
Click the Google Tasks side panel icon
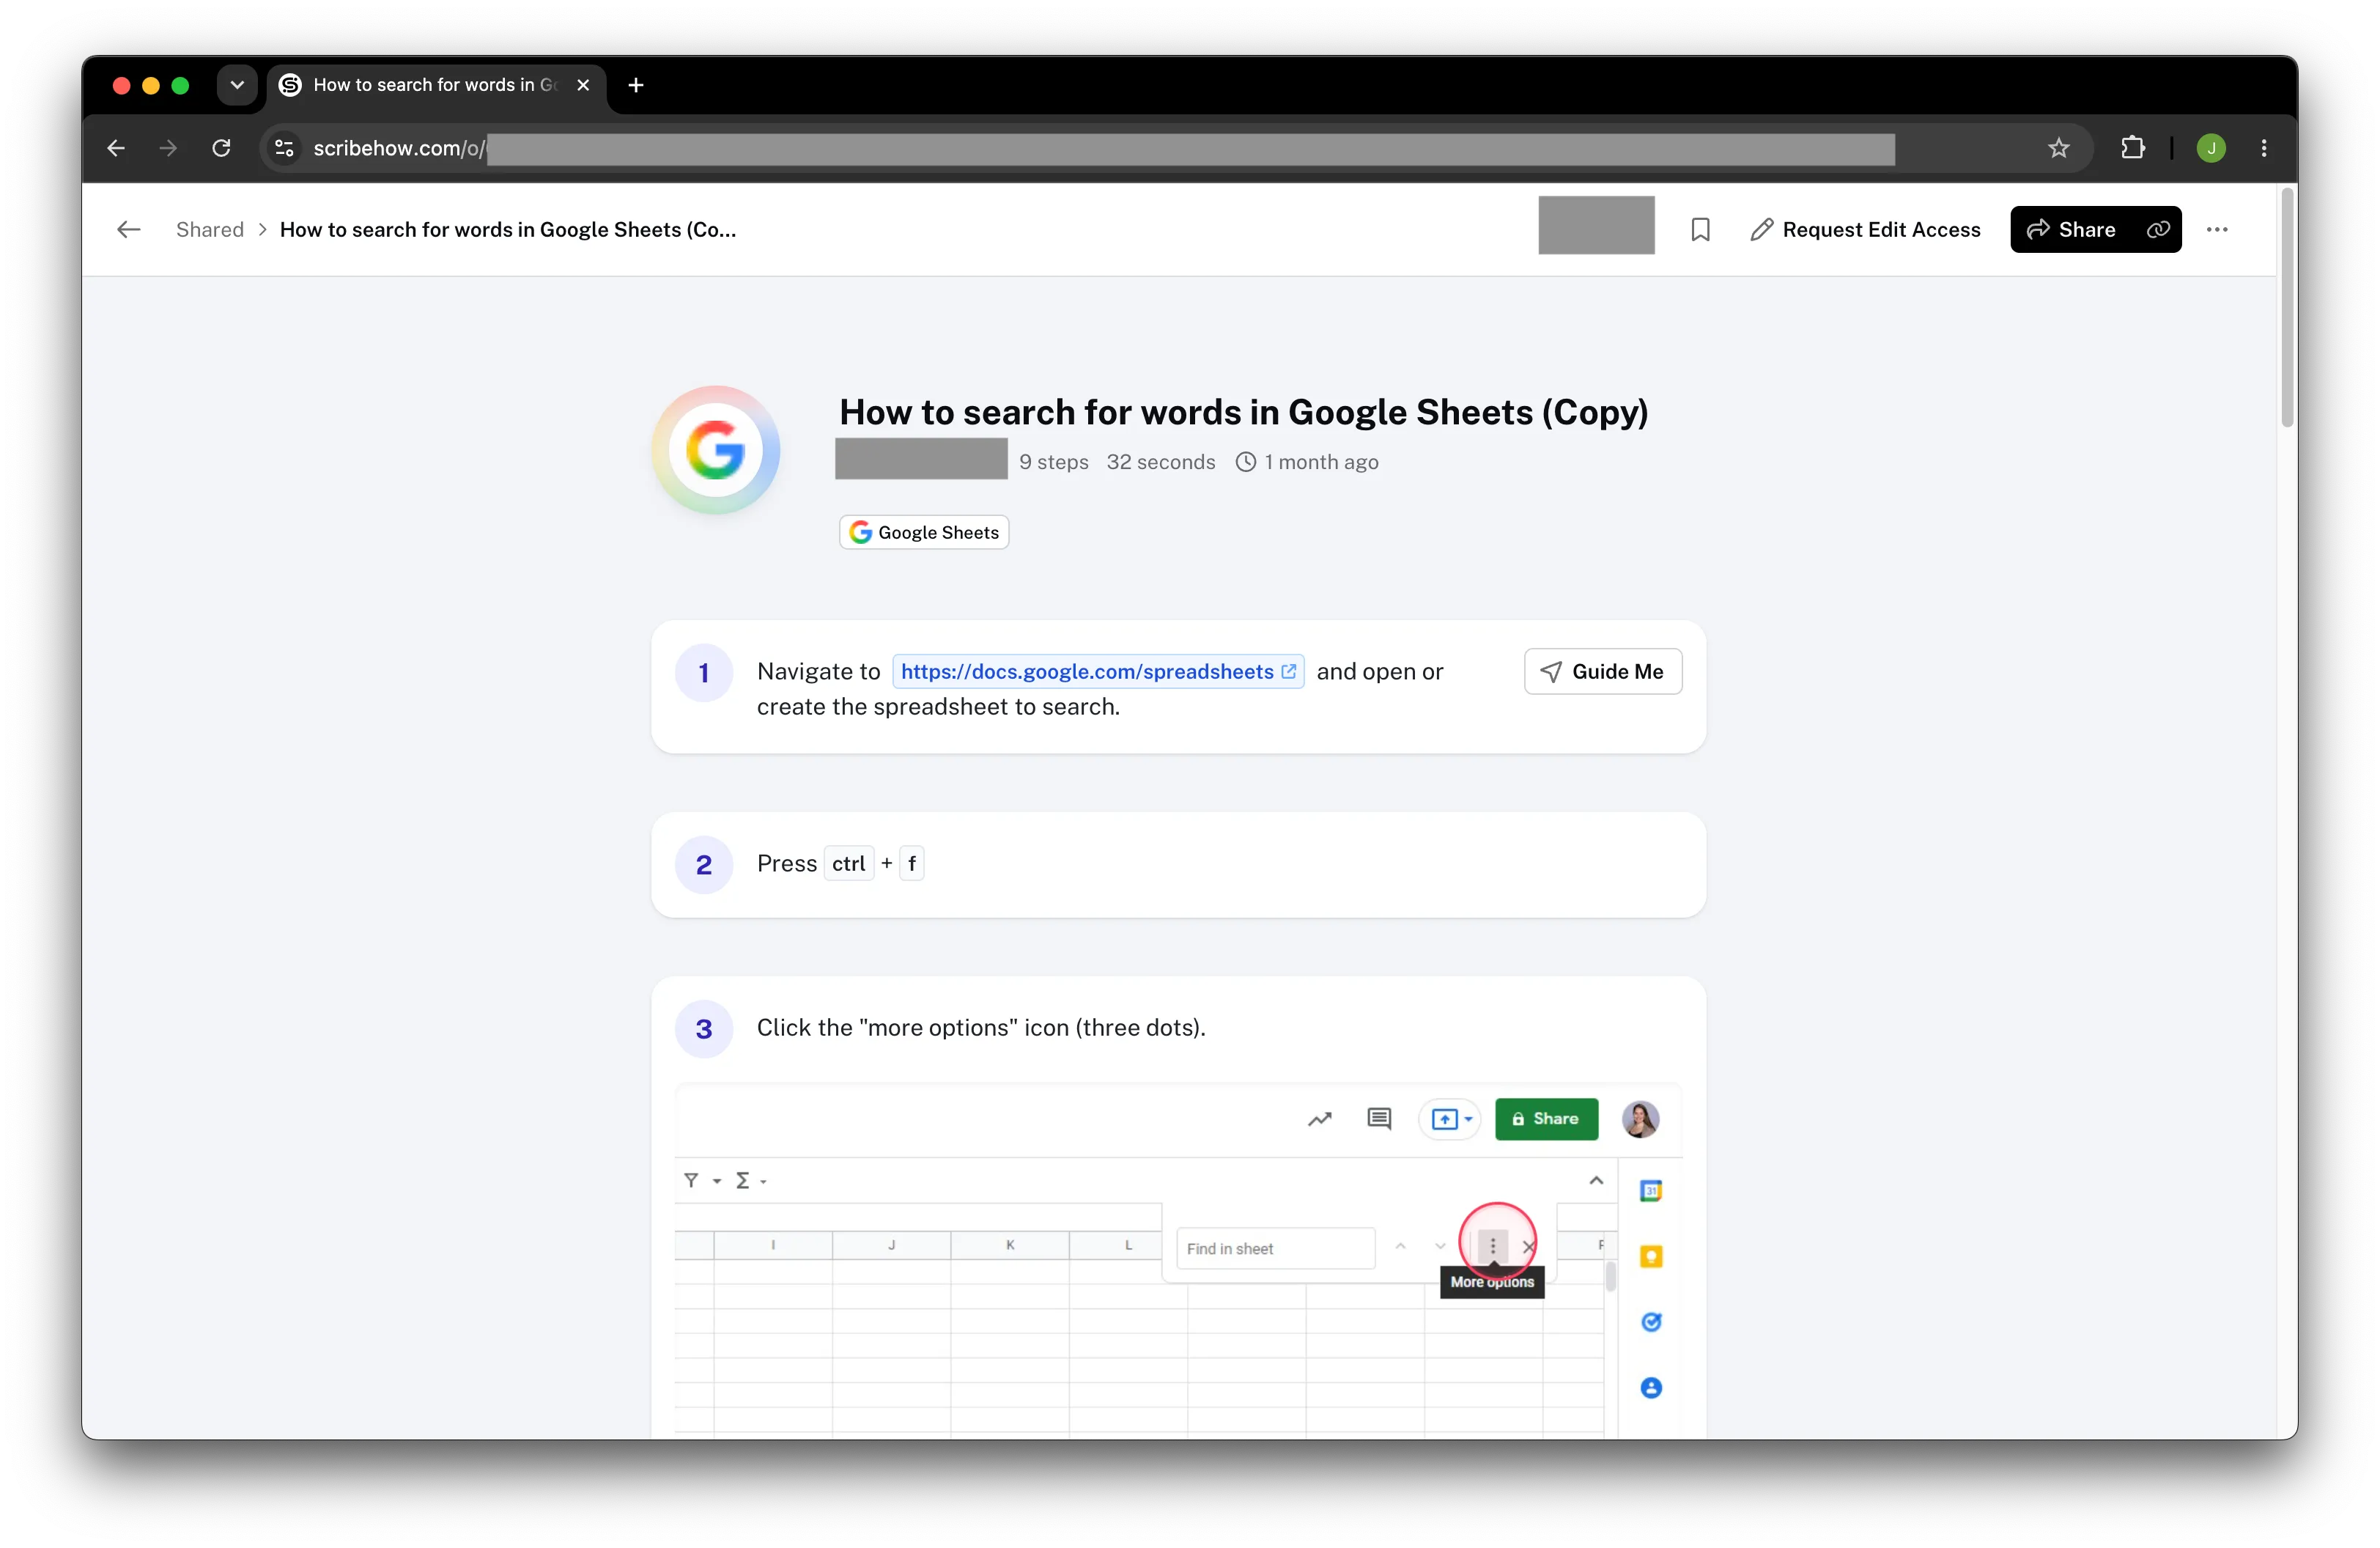(x=1651, y=1322)
